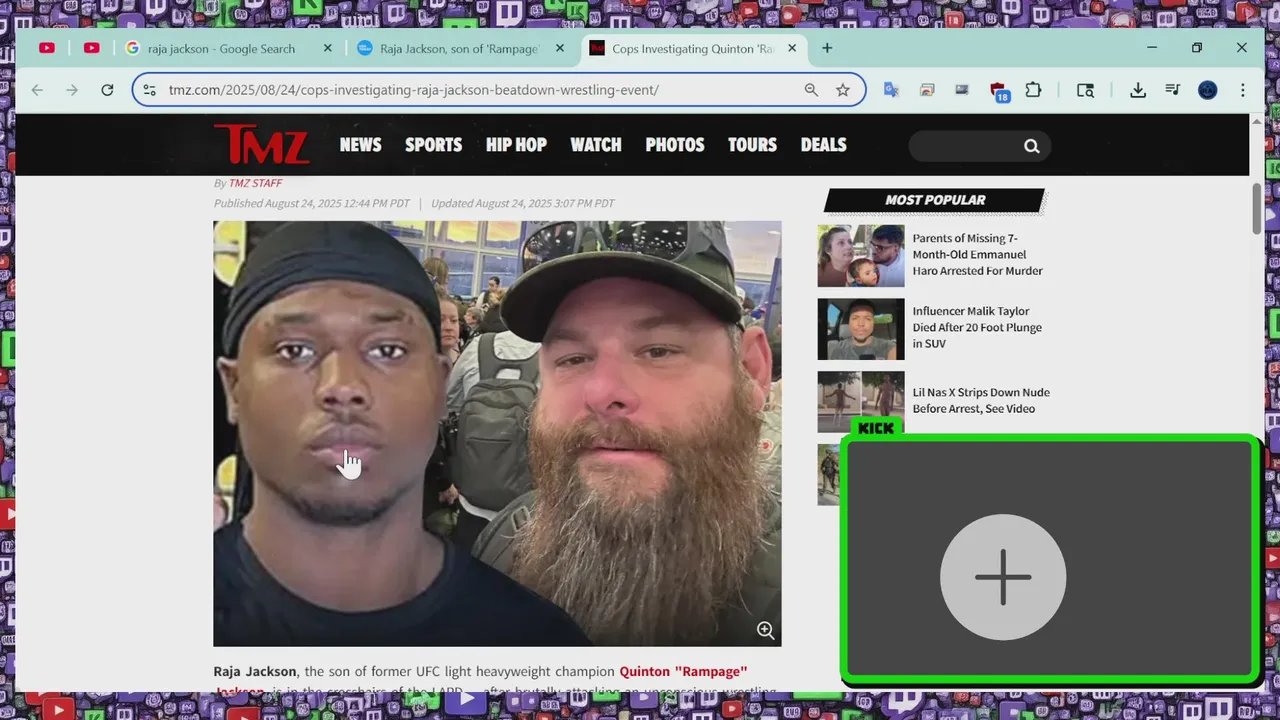1280x720 pixels.
Task: Click the main article photo
Action: tap(497, 433)
